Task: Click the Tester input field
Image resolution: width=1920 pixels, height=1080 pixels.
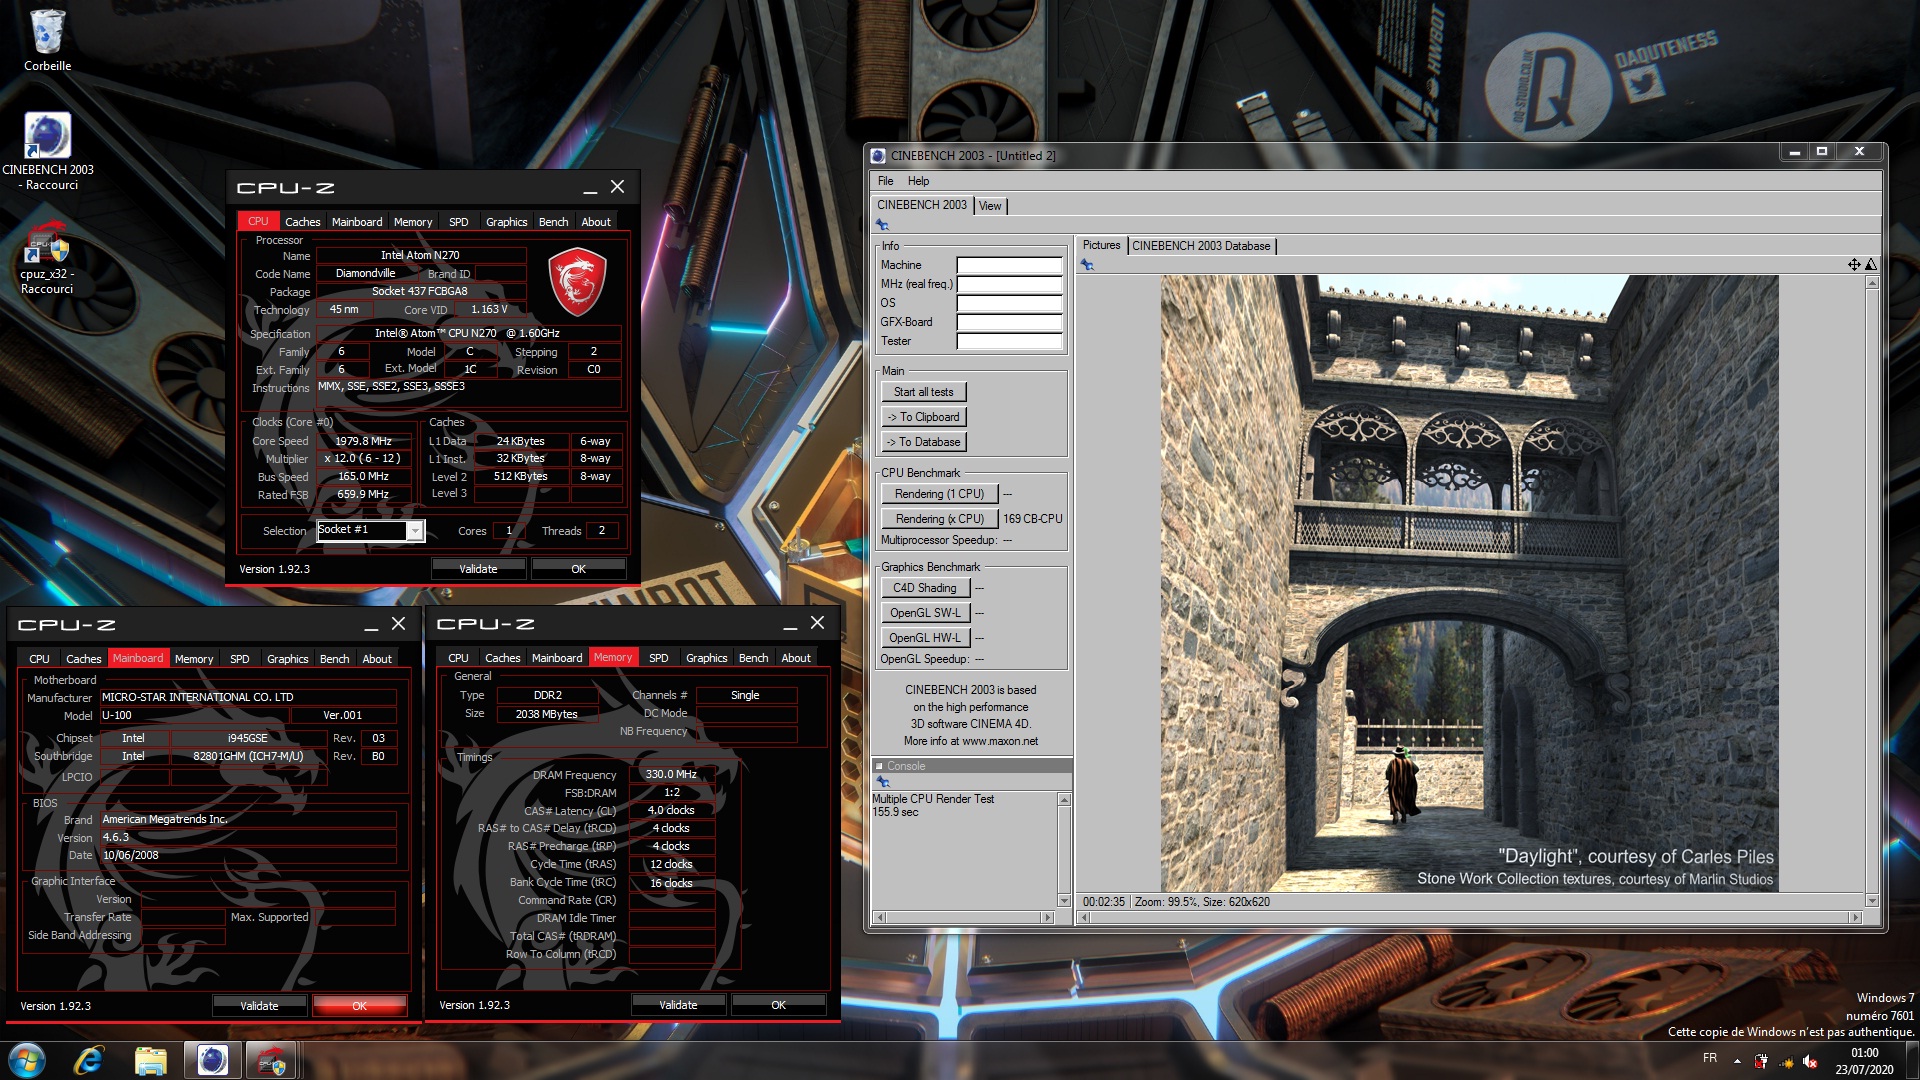Action: tap(1009, 341)
